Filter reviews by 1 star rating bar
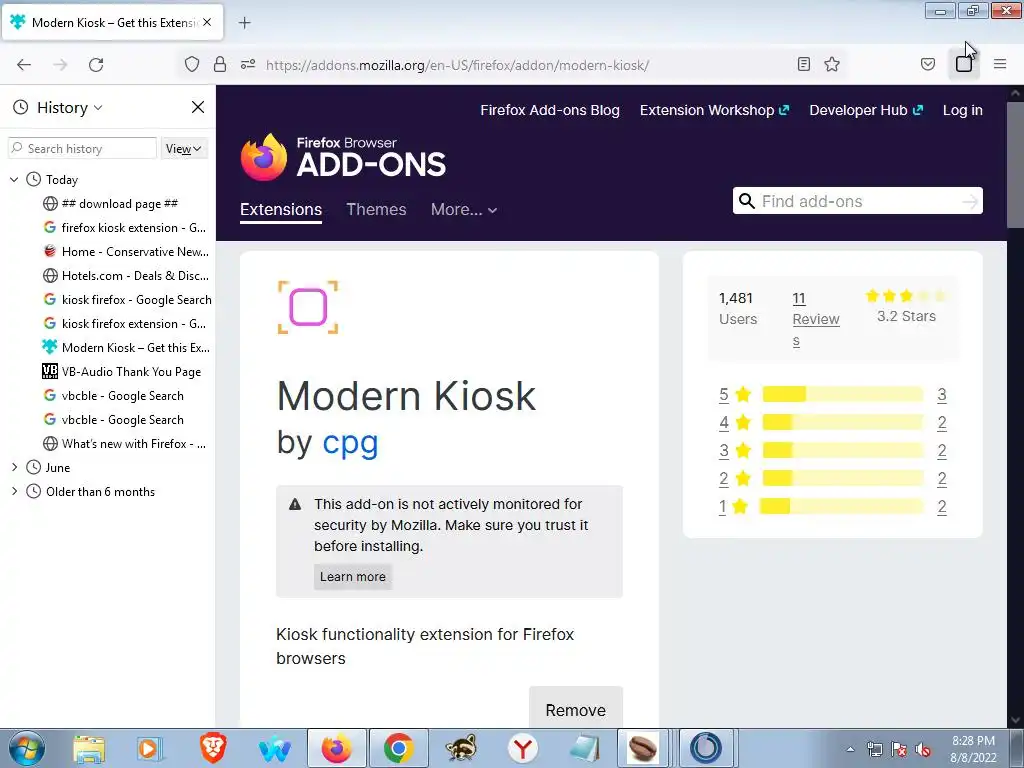The width and height of the screenshot is (1024, 768). (x=841, y=506)
